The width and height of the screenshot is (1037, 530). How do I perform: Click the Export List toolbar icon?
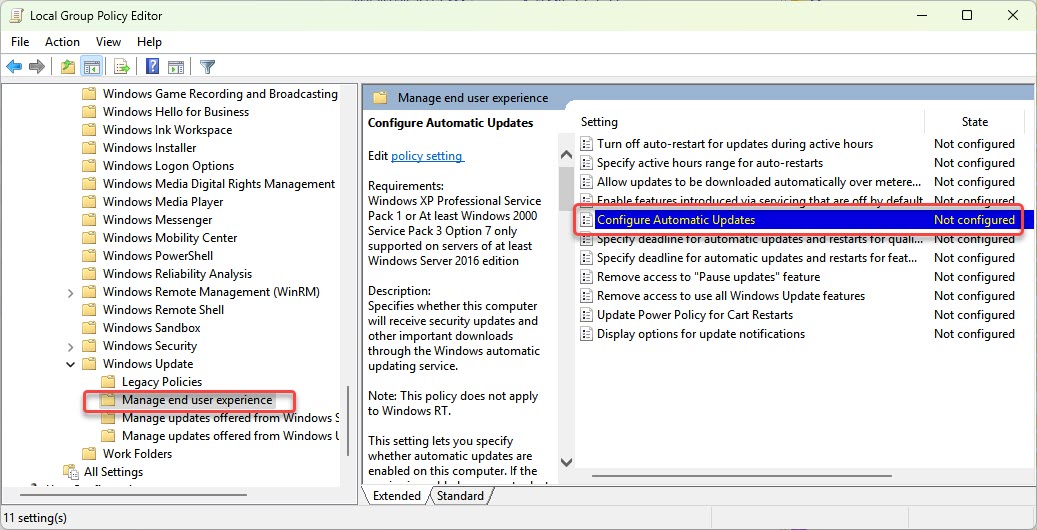pyautogui.click(x=122, y=67)
